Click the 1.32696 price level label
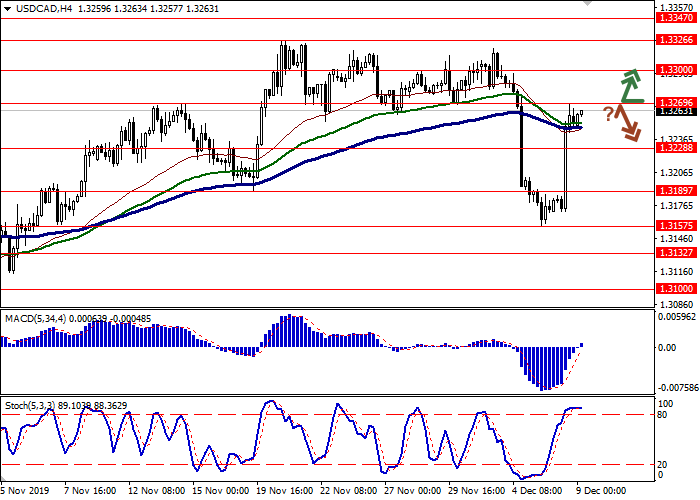Image resolution: width=700 pixels, height=500 pixels. tap(672, 102)
